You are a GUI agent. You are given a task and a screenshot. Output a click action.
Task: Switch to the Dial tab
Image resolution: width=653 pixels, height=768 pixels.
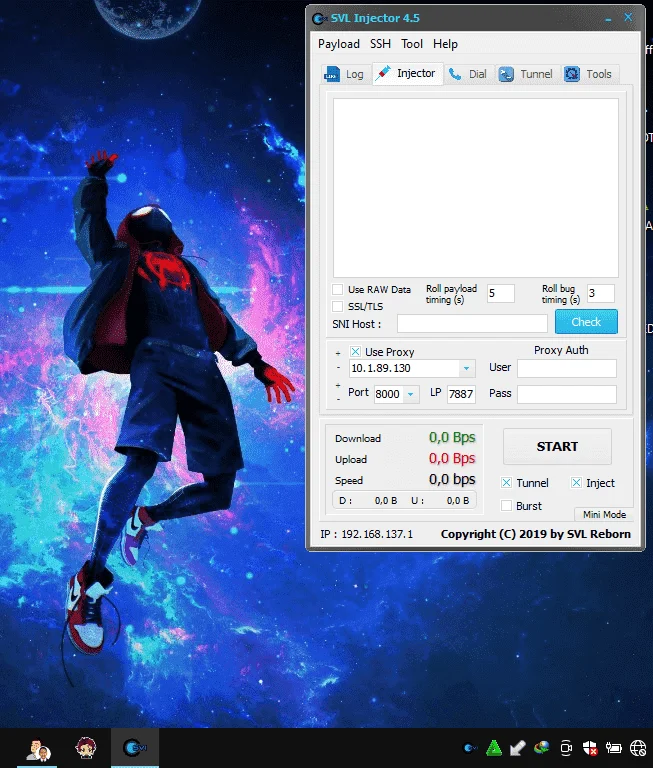(x=468, y=74)
